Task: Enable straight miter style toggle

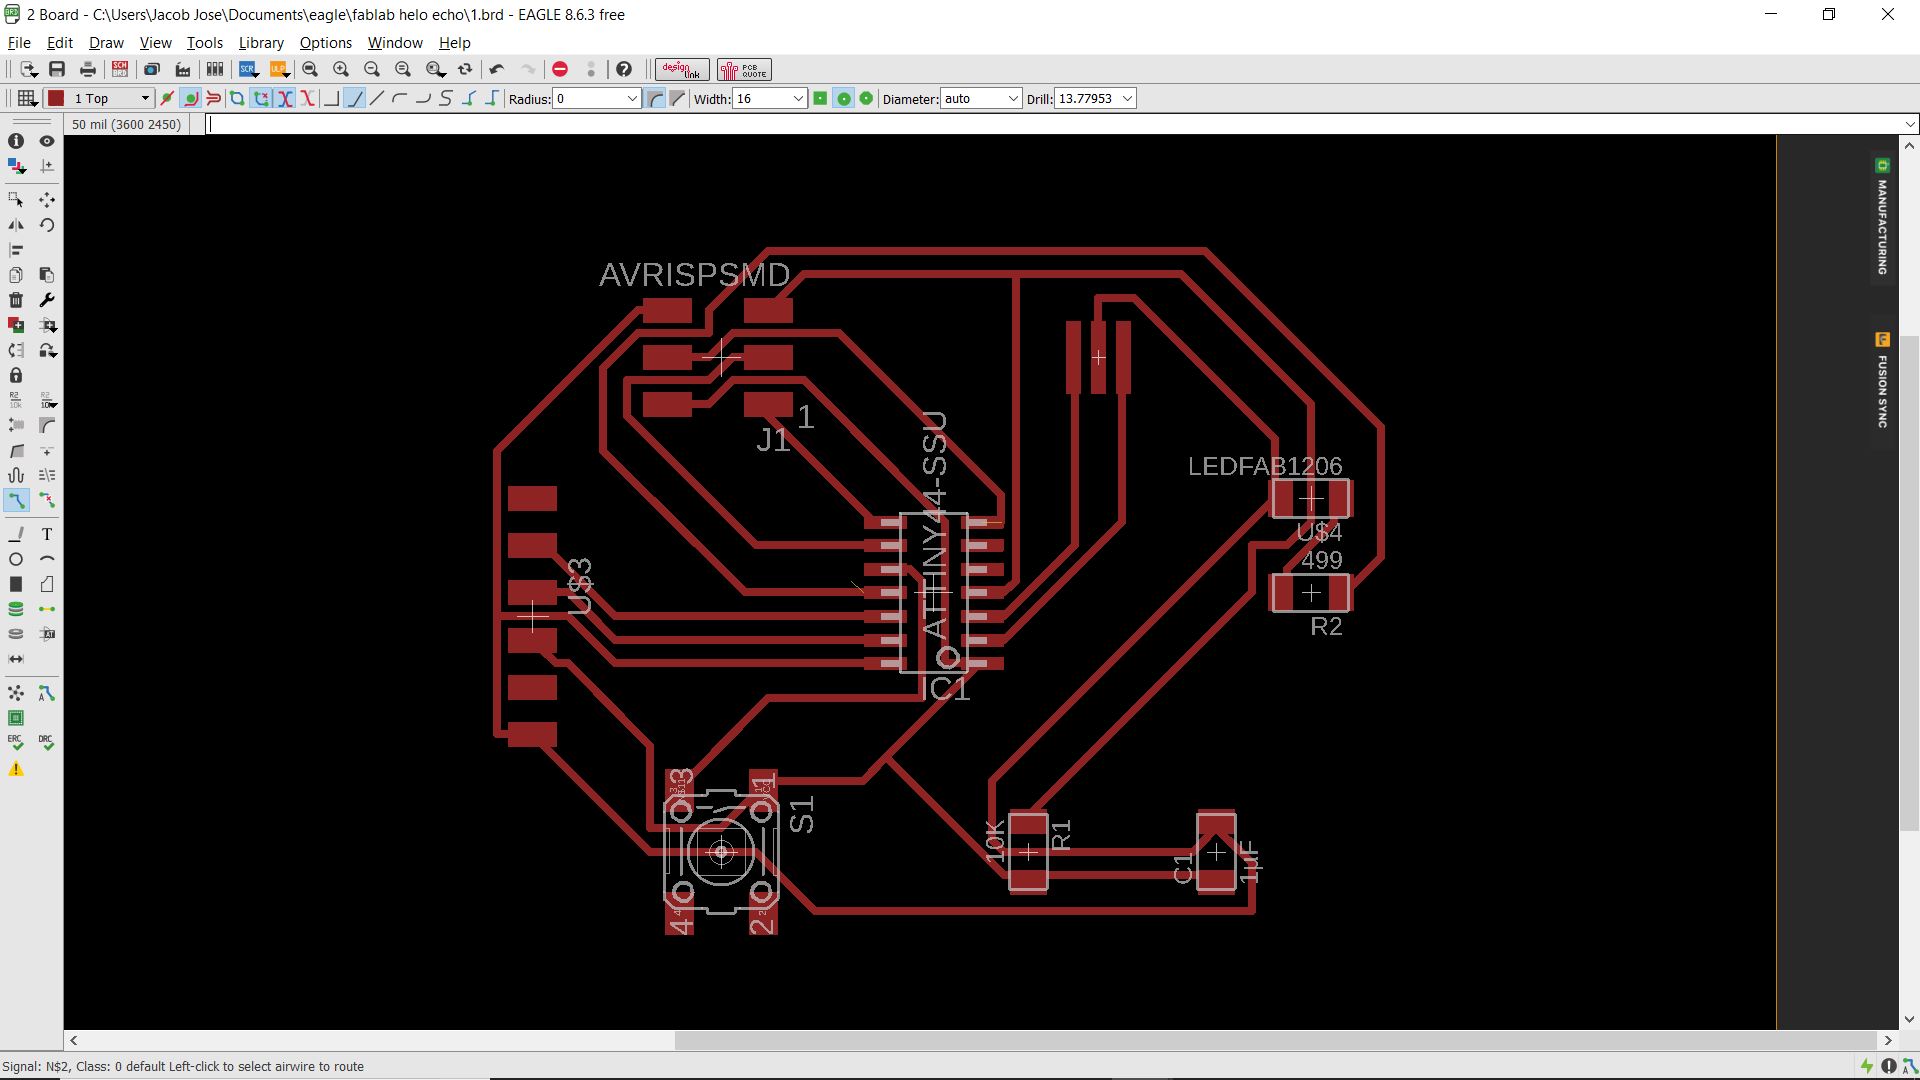Action: click(678, 98)
